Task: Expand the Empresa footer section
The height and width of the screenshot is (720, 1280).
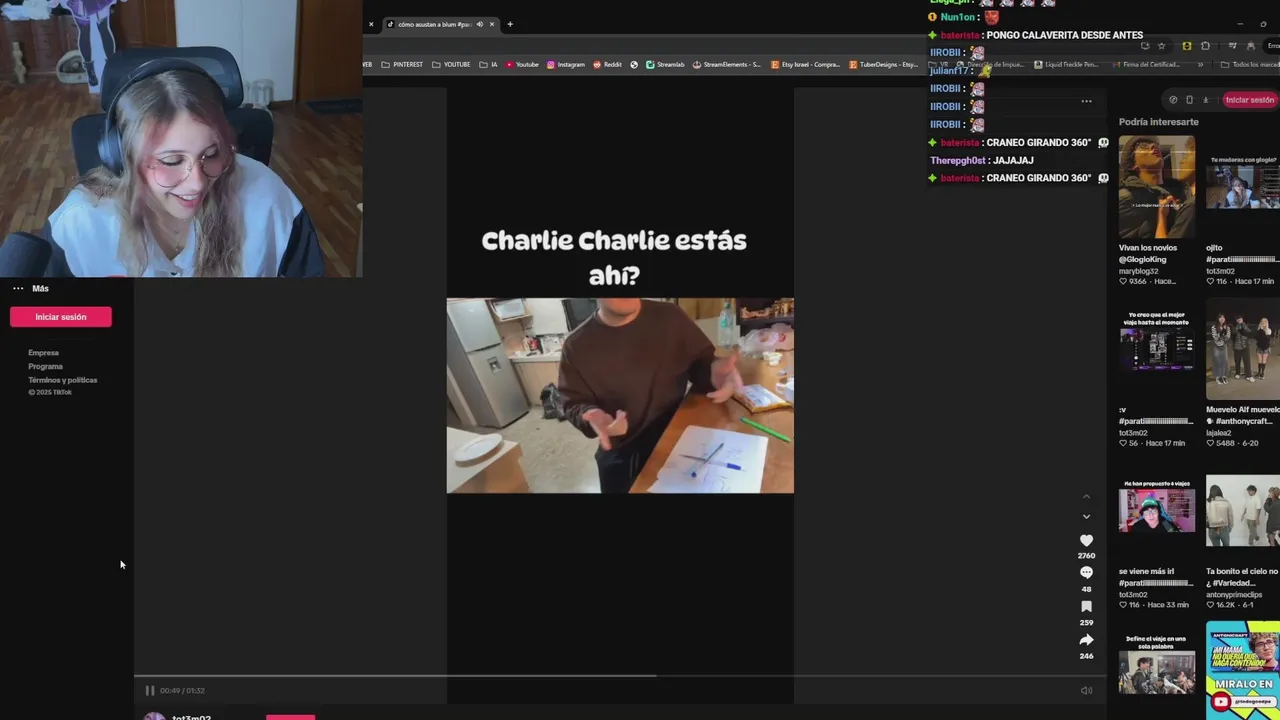Action: (43, 353)
